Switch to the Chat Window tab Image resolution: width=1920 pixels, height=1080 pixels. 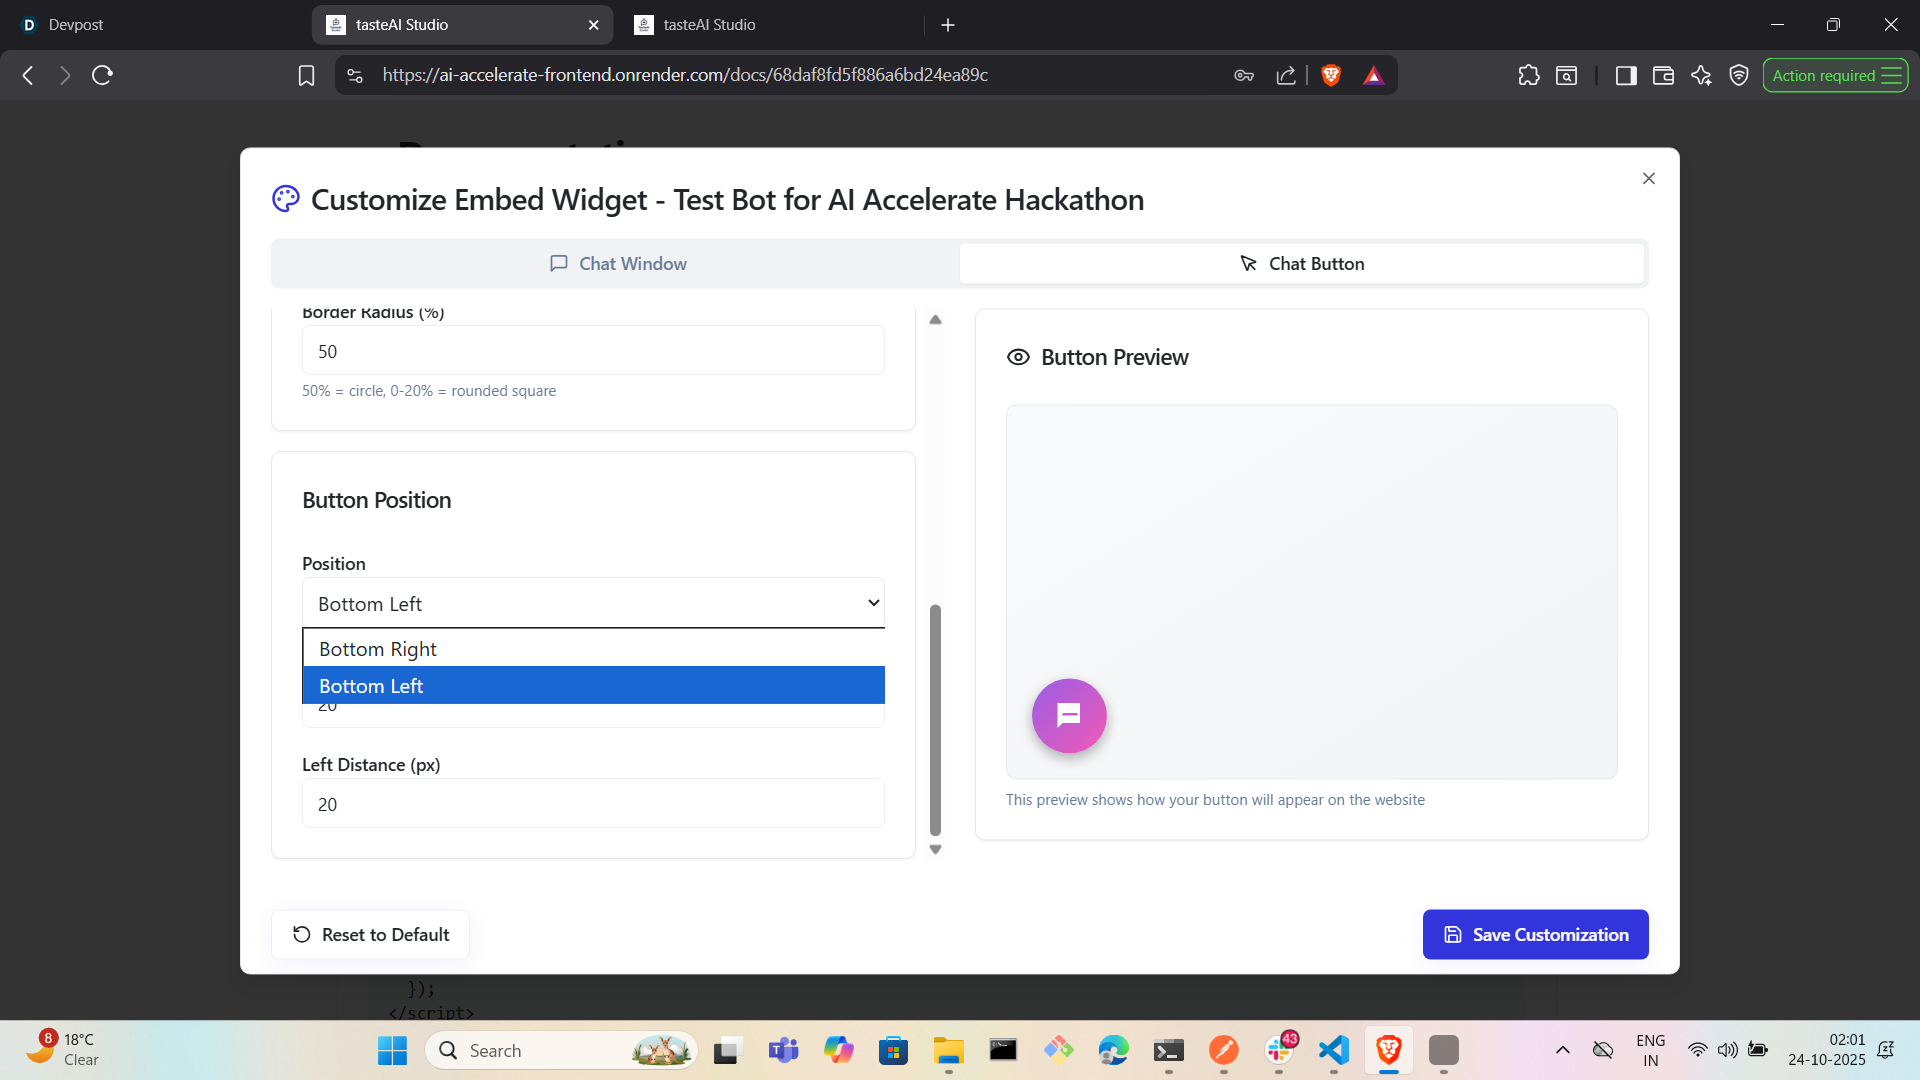(617, 264)
